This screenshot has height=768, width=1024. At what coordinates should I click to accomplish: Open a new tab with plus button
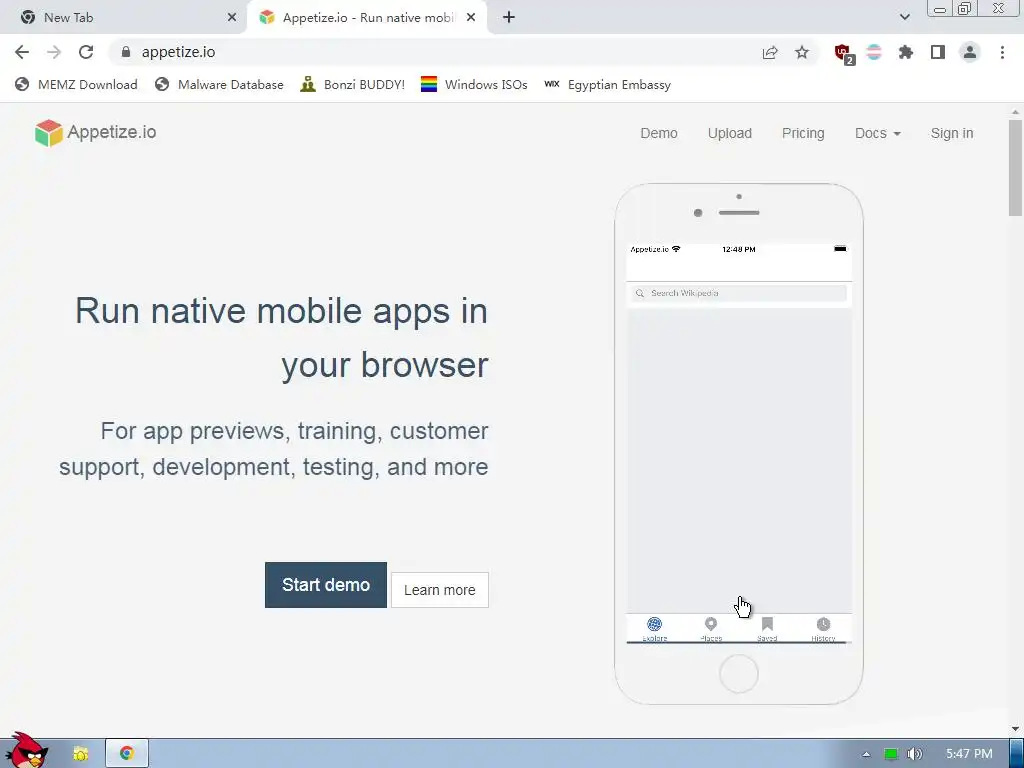[x=509, y=18]
